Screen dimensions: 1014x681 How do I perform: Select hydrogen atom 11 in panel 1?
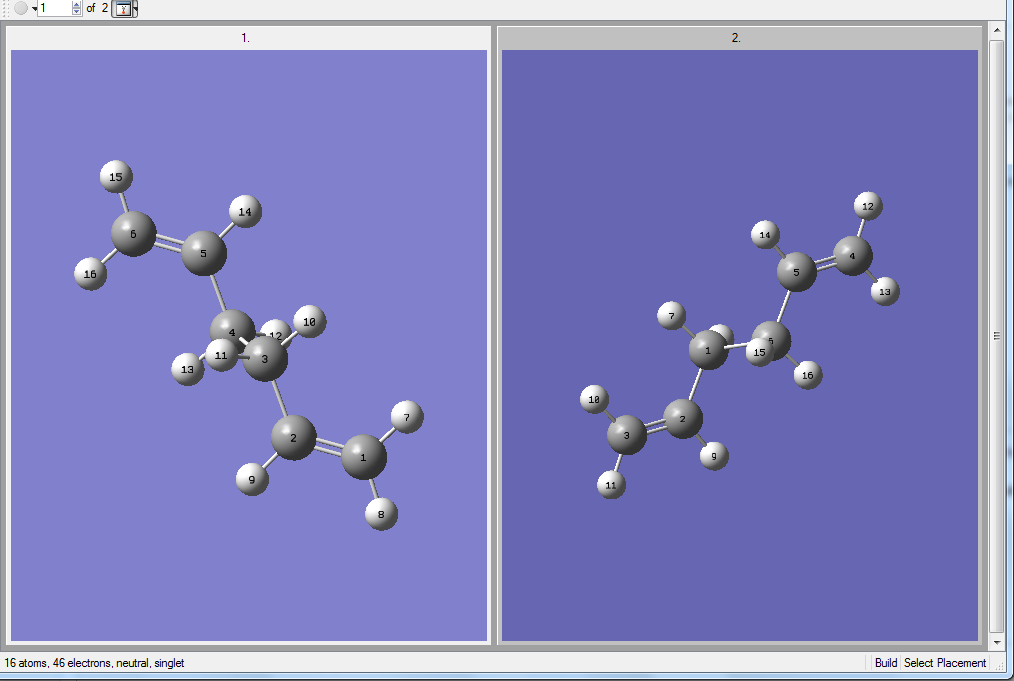point(221,355)
